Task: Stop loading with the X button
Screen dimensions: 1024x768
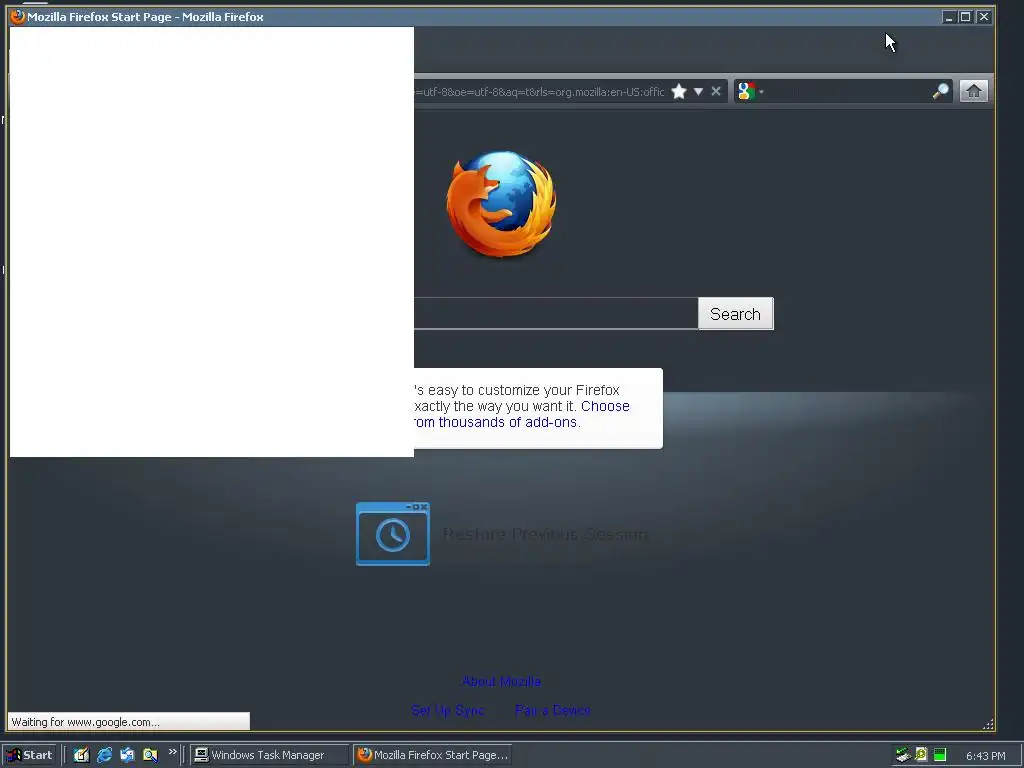Action: point(716,91)
